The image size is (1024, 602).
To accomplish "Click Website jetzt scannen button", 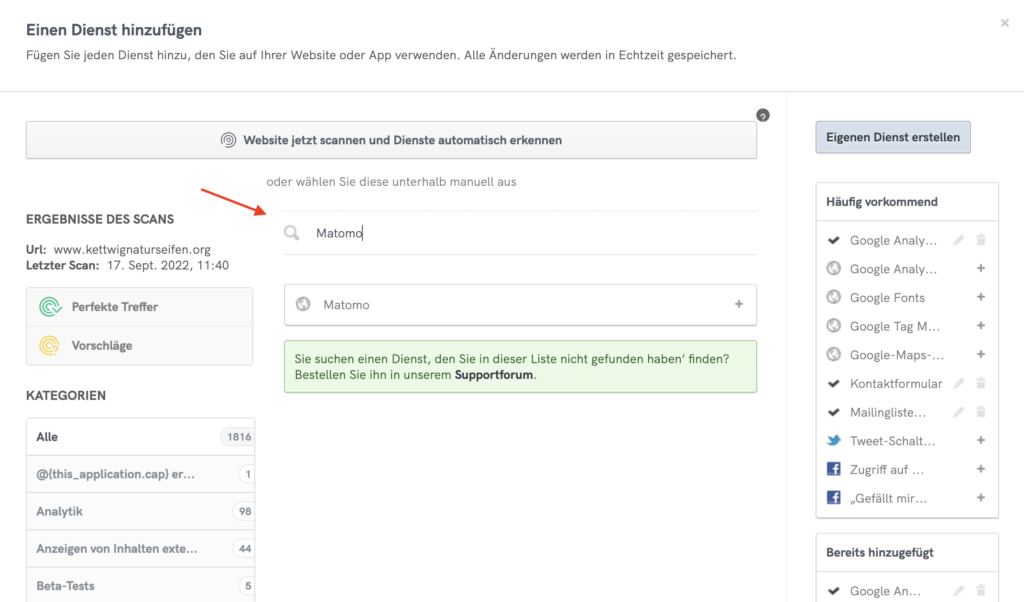I will tap(391, 141).
